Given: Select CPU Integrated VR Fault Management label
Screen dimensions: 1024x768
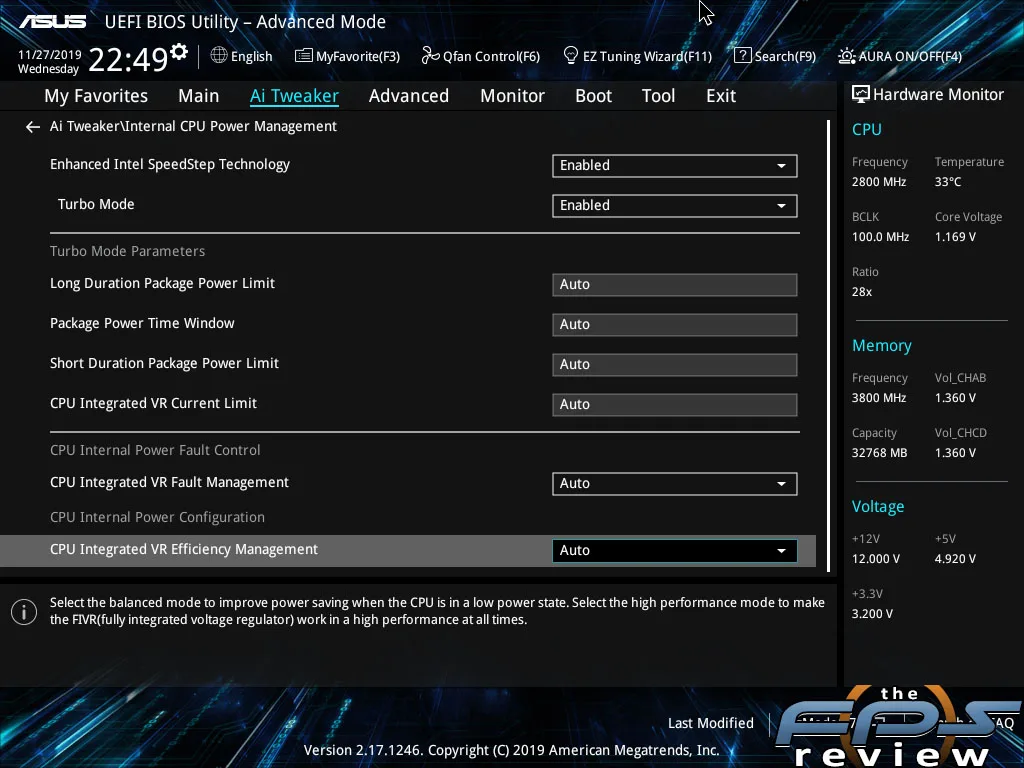Looking at the screenshot, I should pyautogui.click(x=170, y=483).
